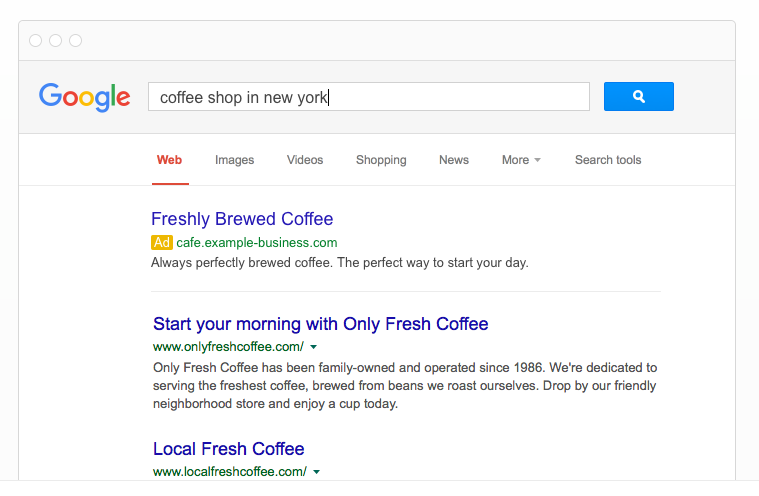Viewport: 759px width, 496px height.
Task: Click the first gray window control circle
Action: pos(36,41)
